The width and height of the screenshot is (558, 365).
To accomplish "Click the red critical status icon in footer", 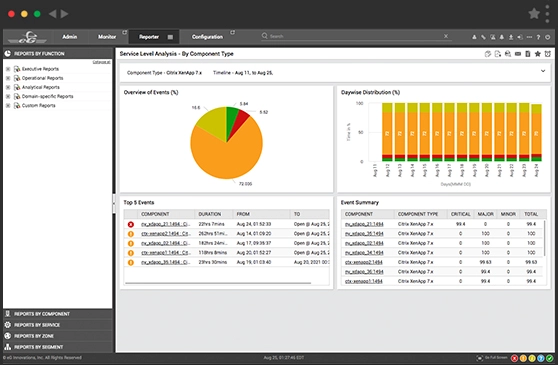I will (515, 358).
